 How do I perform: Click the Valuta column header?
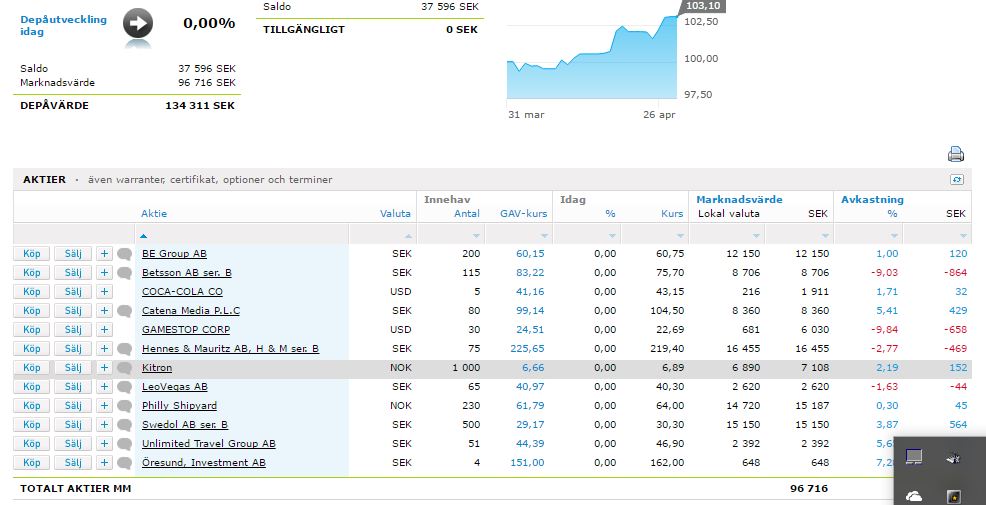coord(395,214)
